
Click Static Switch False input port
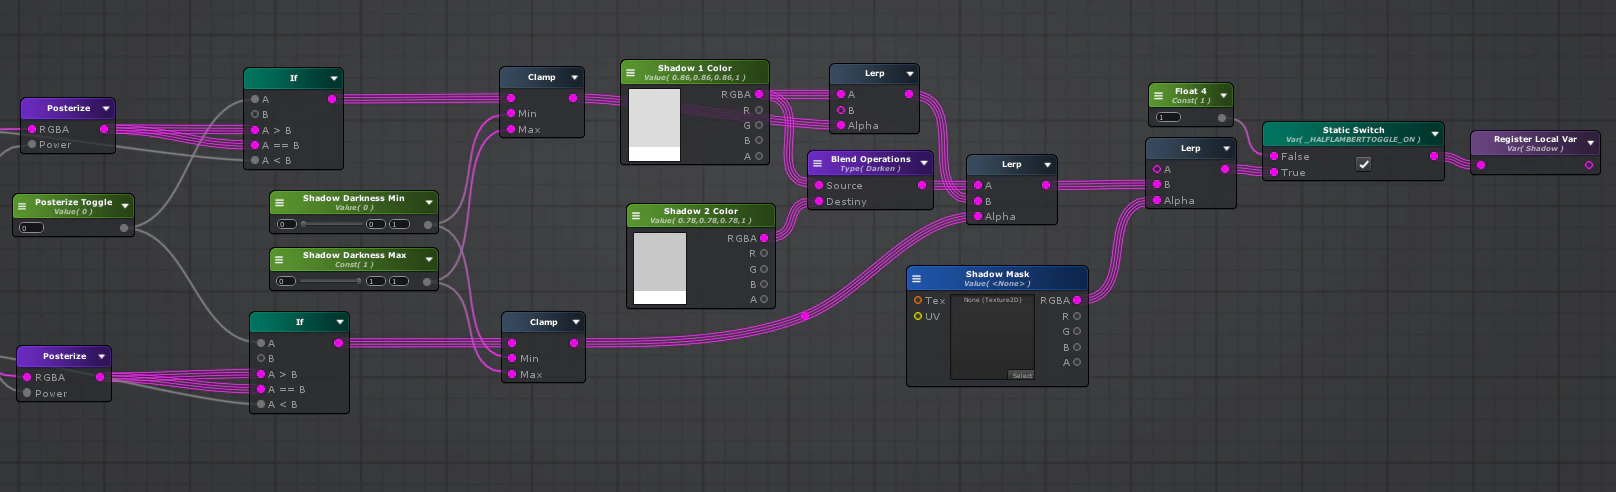[1274, 156]
